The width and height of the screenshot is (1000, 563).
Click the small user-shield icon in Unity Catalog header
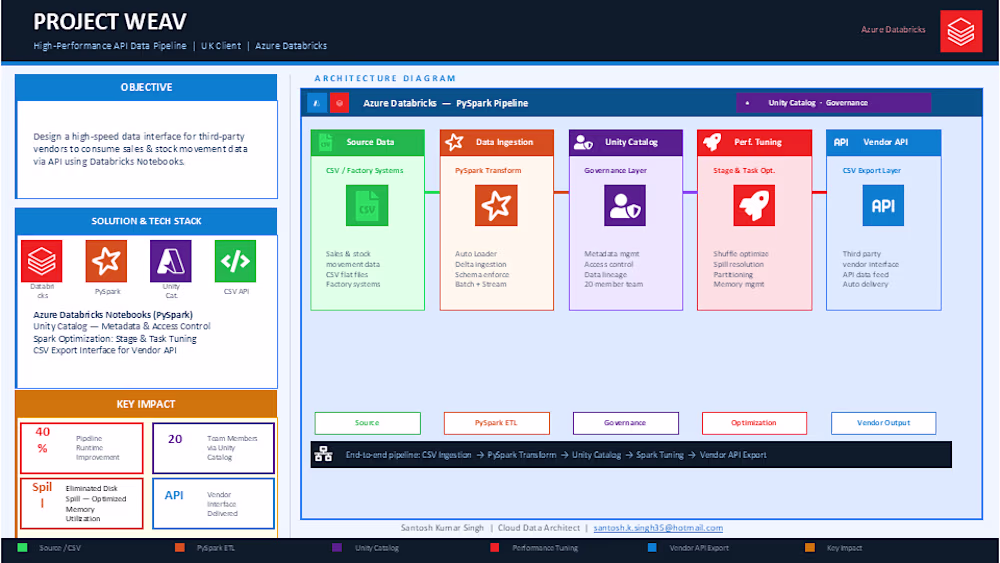[583, 142]
